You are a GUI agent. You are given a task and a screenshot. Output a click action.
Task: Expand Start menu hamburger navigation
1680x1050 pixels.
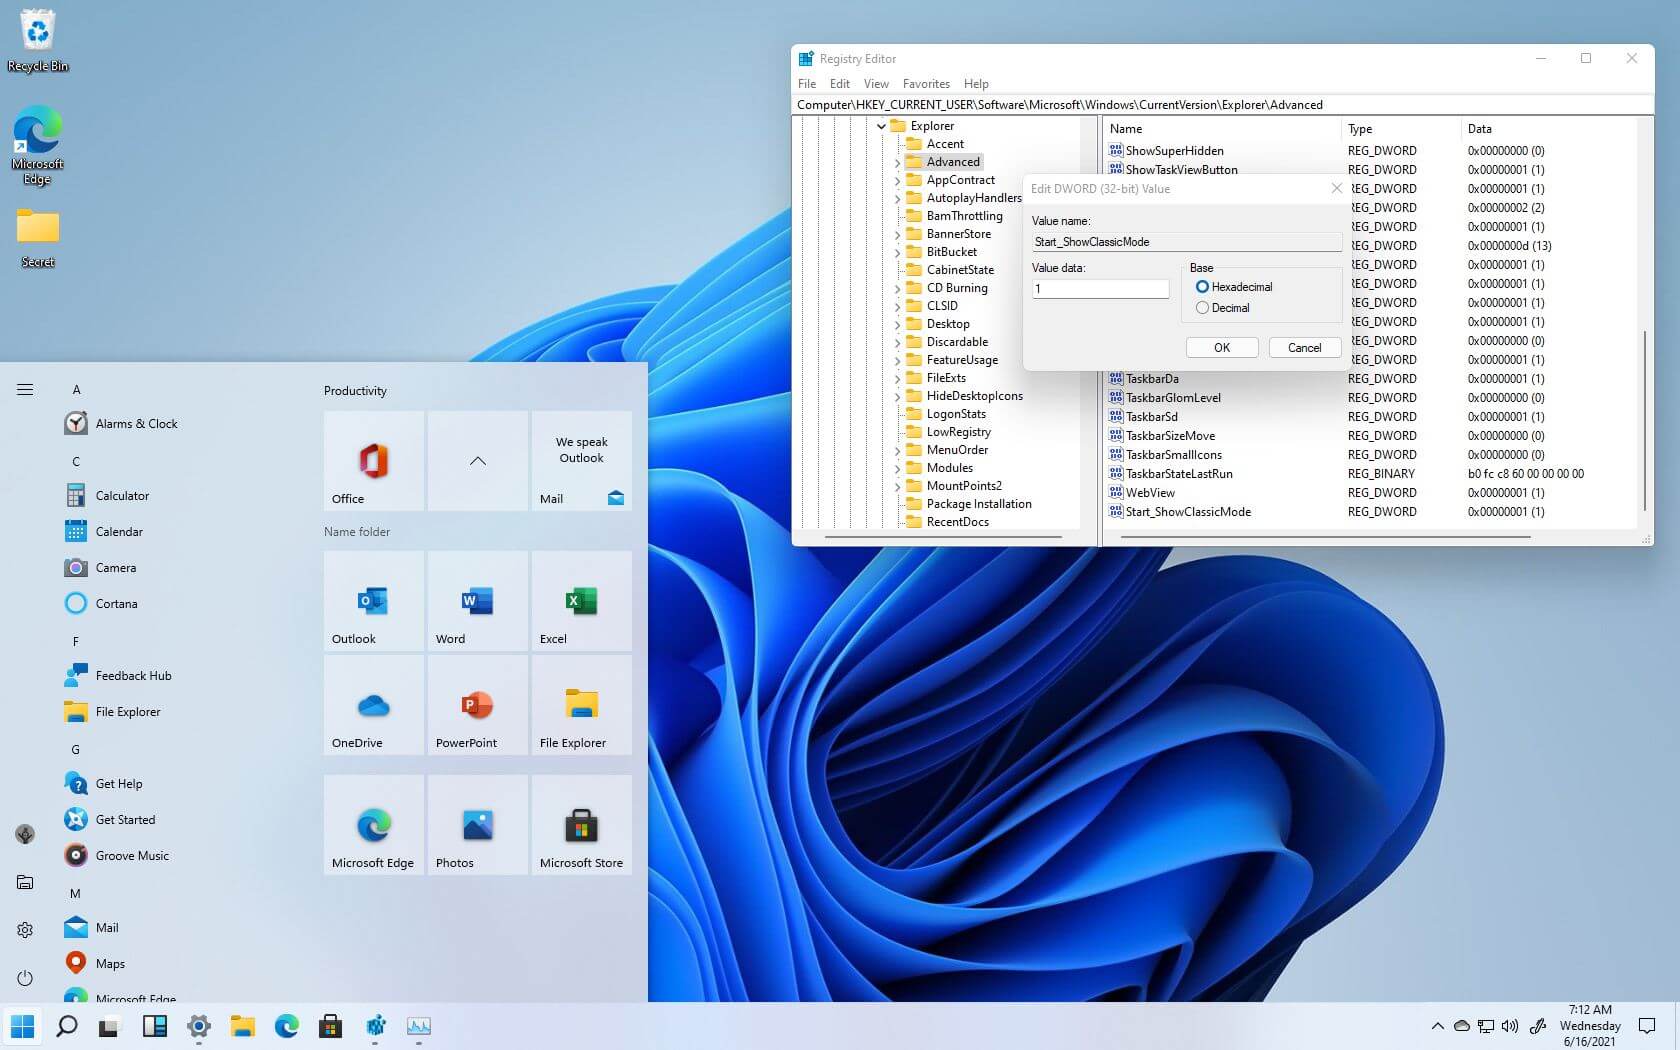pos(25,390)
